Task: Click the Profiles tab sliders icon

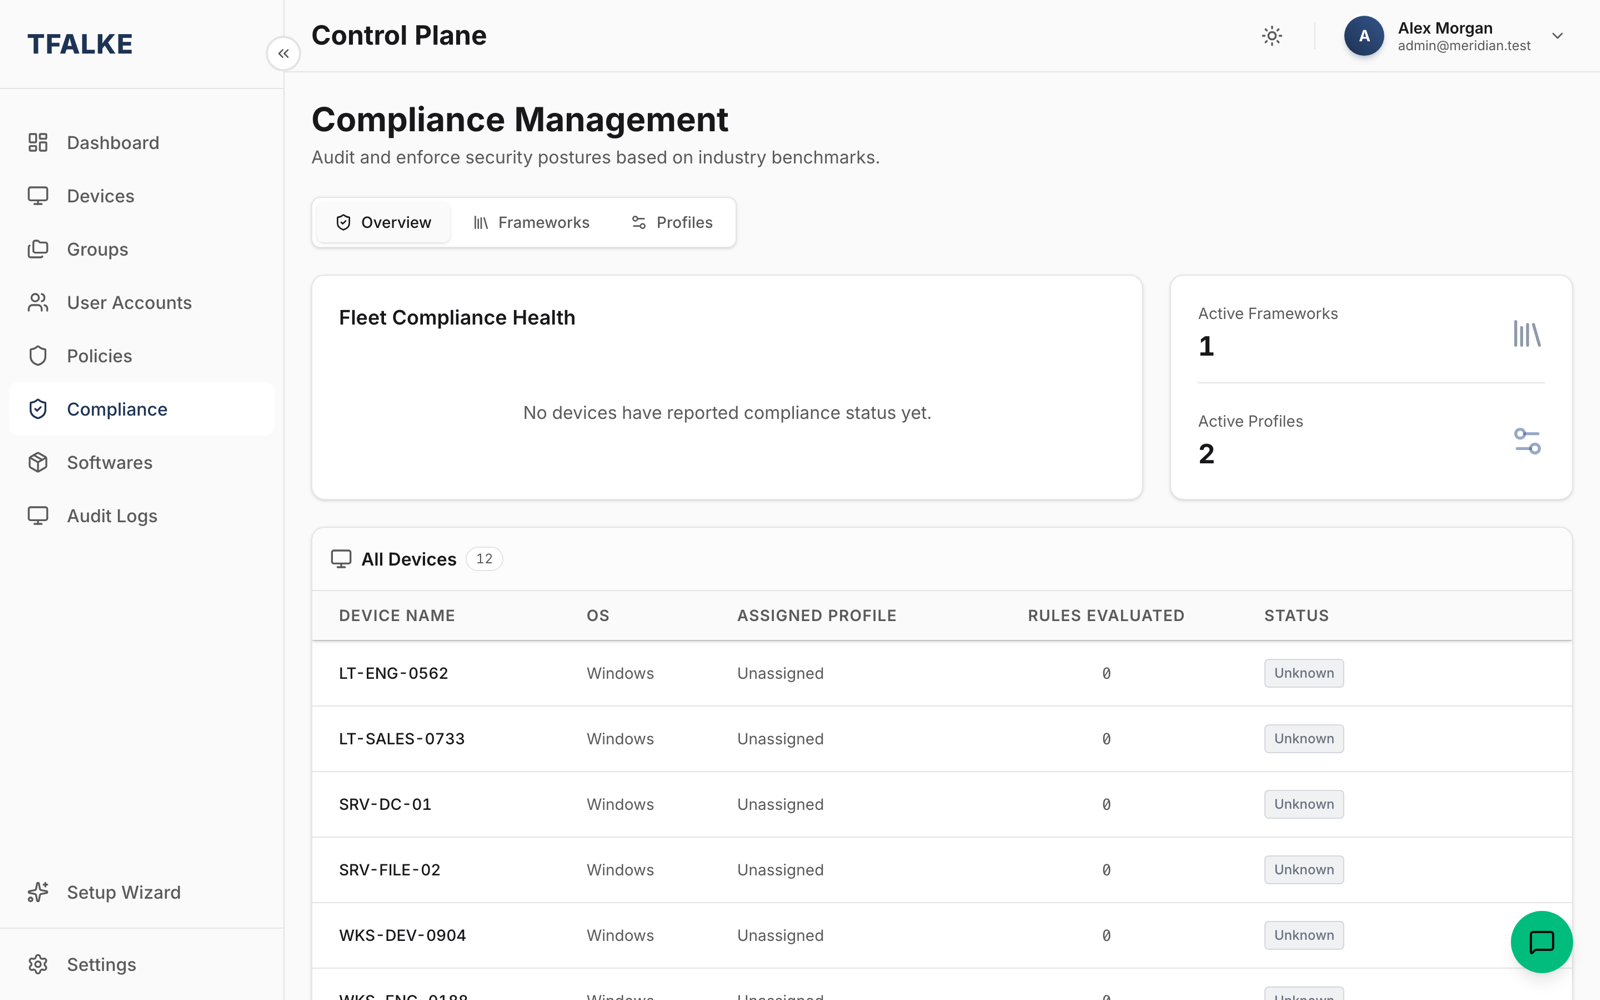Action: 639,222
